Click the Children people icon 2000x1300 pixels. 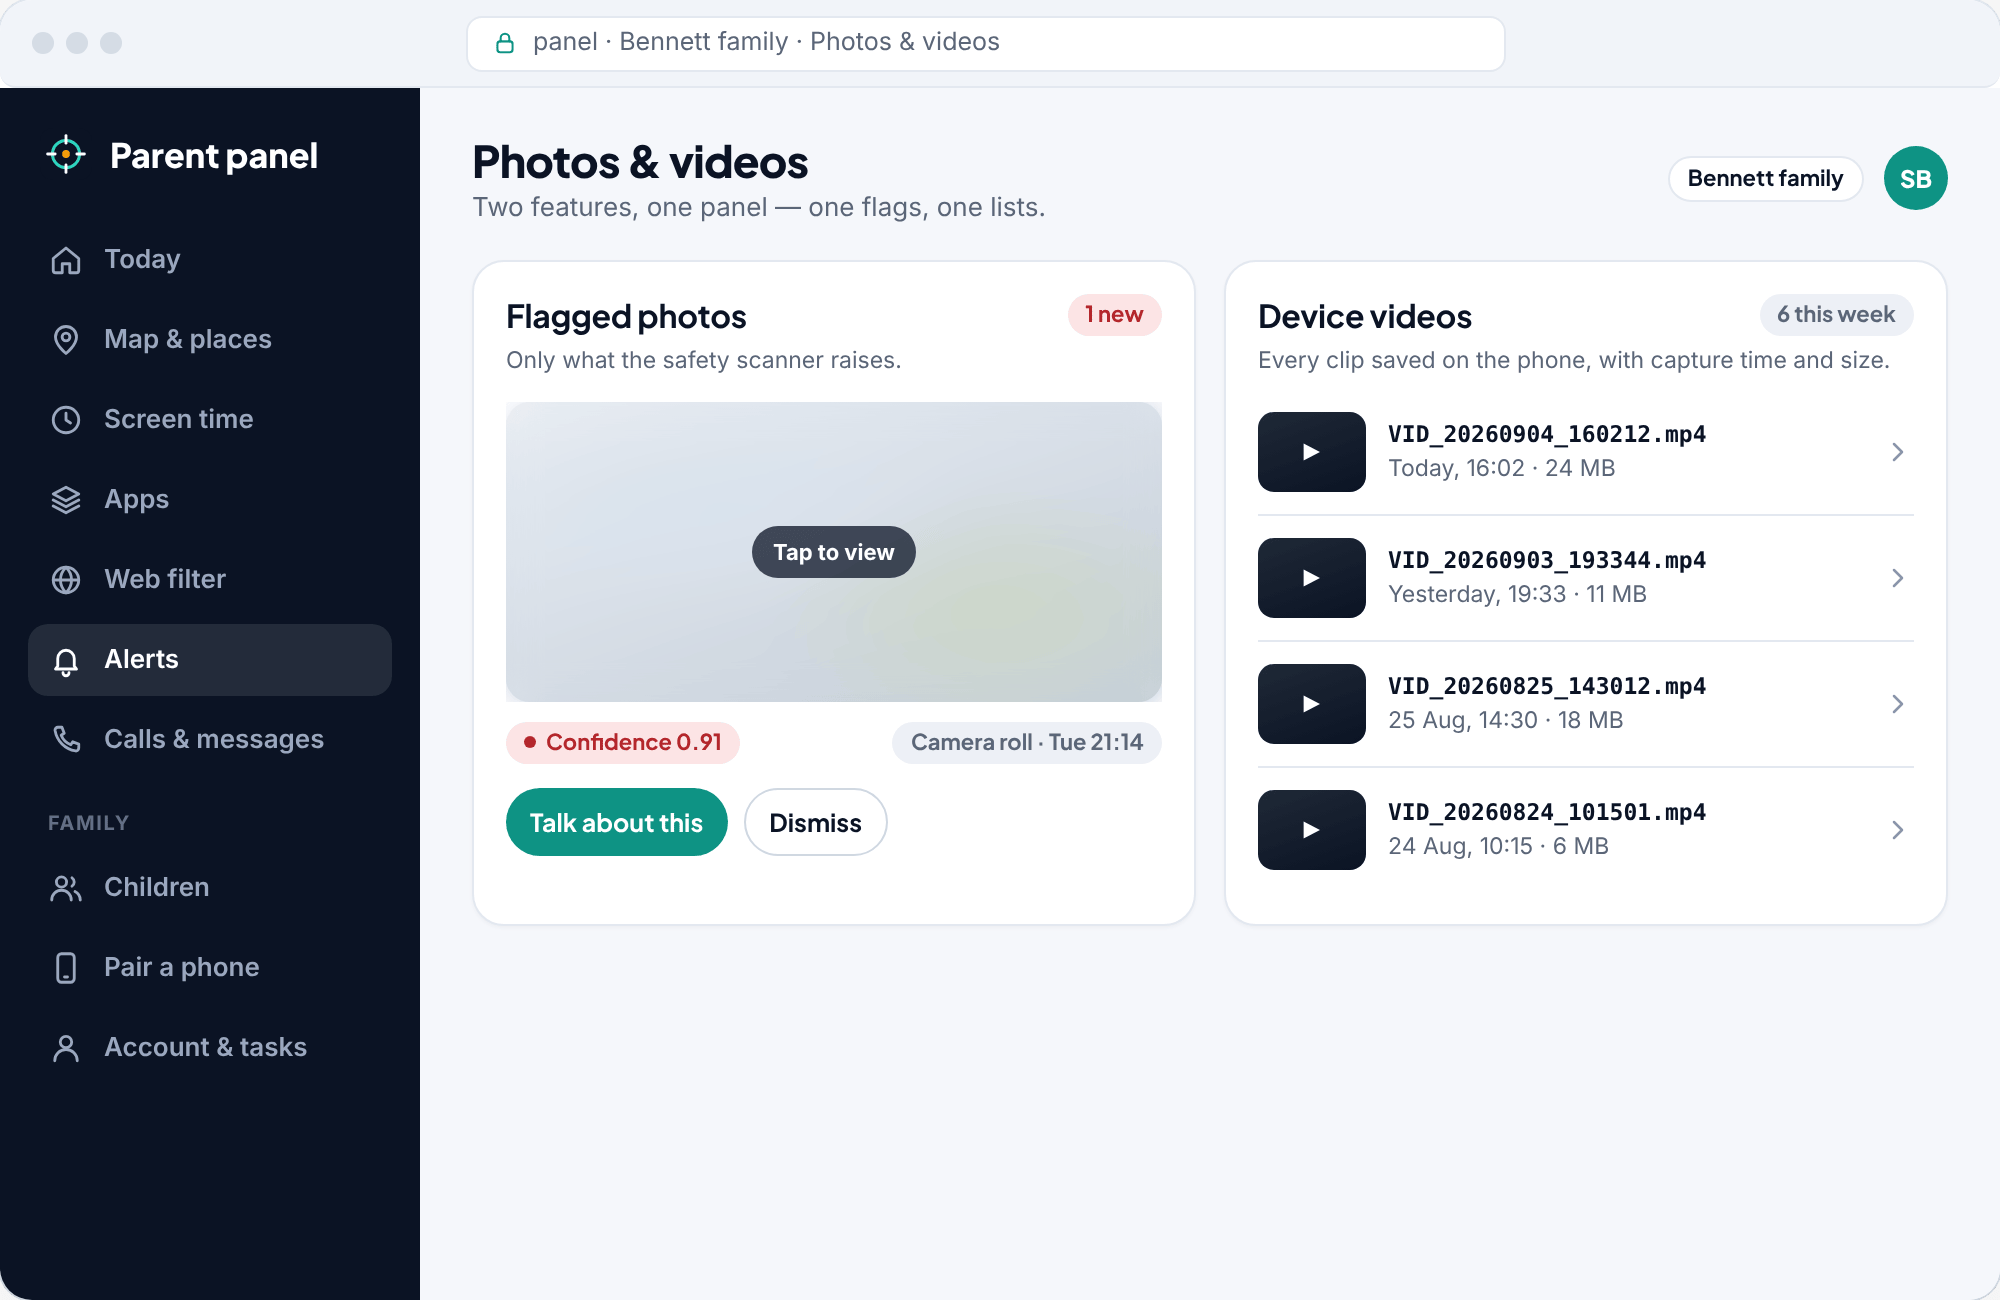[x=66, y=888]
